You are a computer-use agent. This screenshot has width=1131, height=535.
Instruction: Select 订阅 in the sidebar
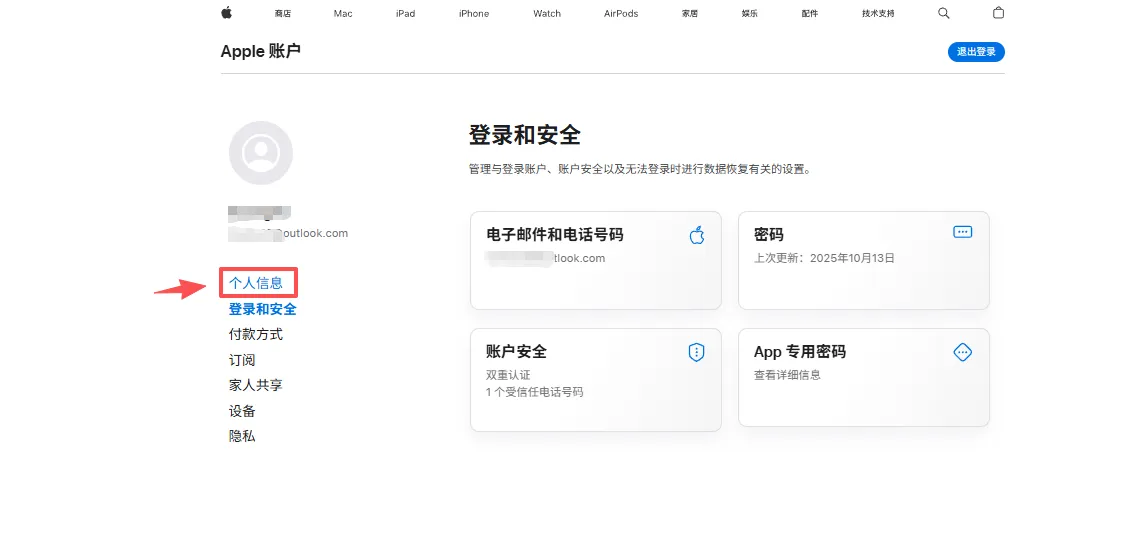(242, 360)
